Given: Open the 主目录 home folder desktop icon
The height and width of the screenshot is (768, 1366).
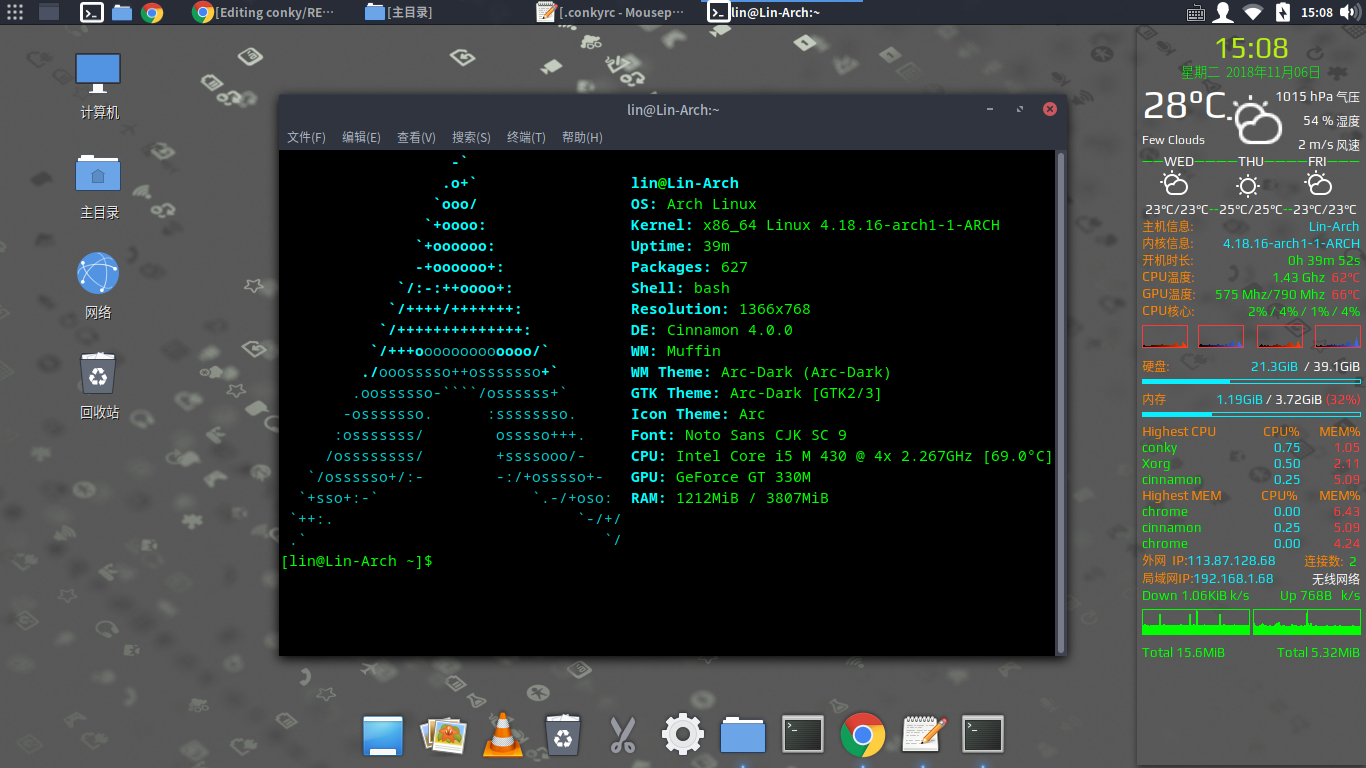Looking at the screenshot, I should click(99, 186).
